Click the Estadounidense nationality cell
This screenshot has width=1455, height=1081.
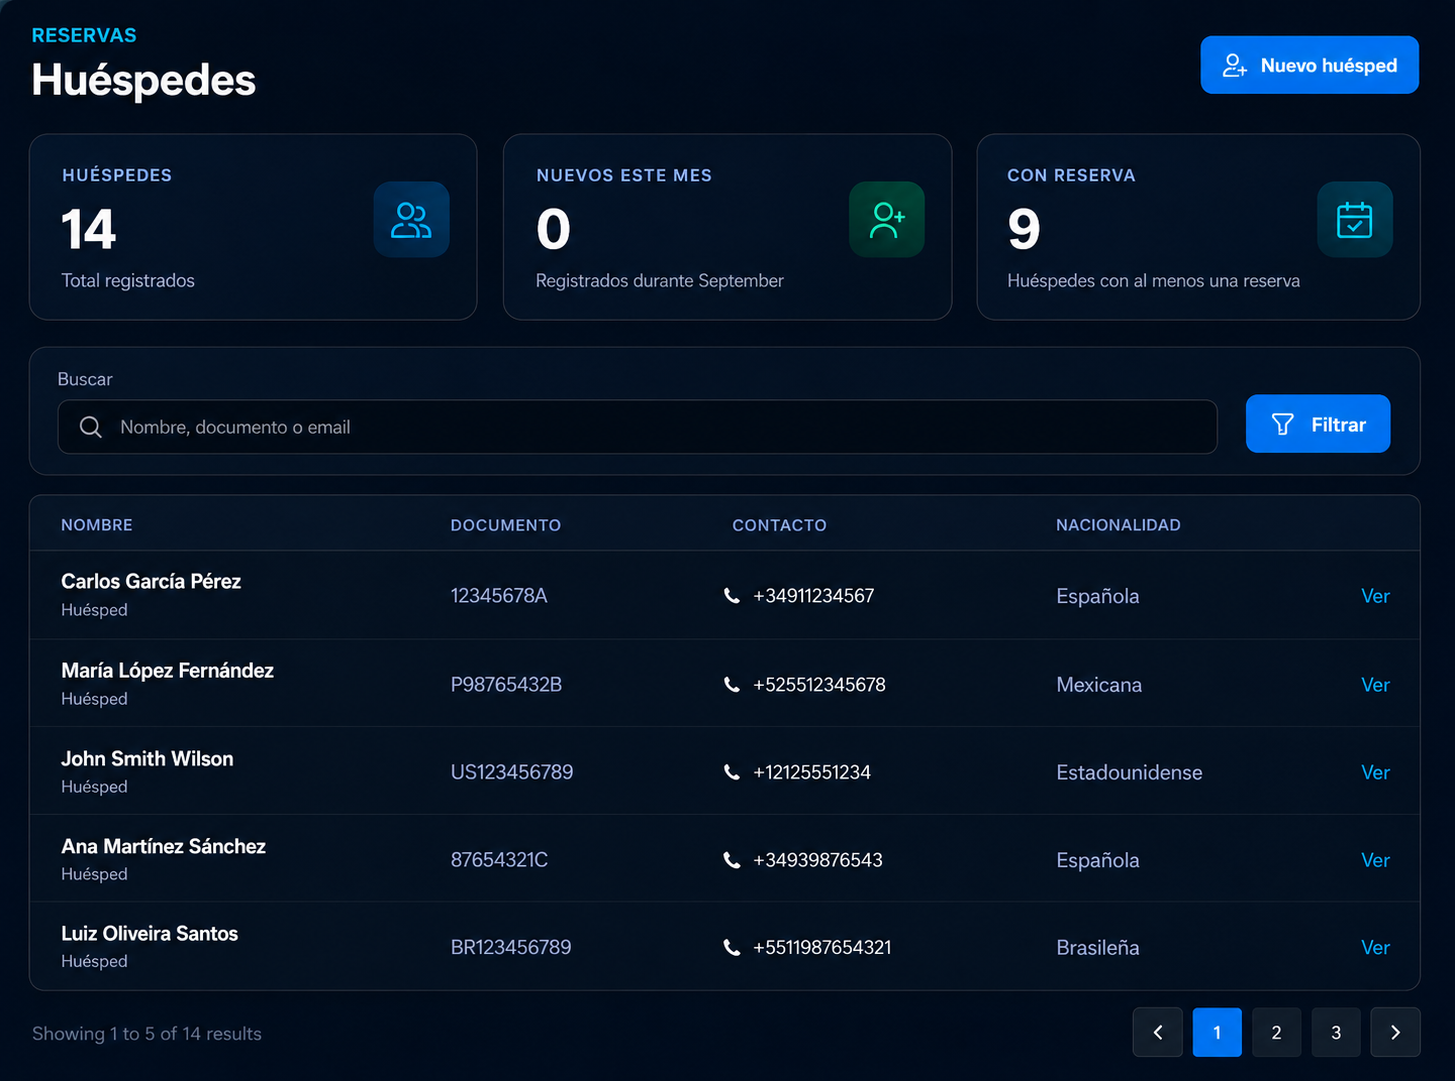[1129, 772]
